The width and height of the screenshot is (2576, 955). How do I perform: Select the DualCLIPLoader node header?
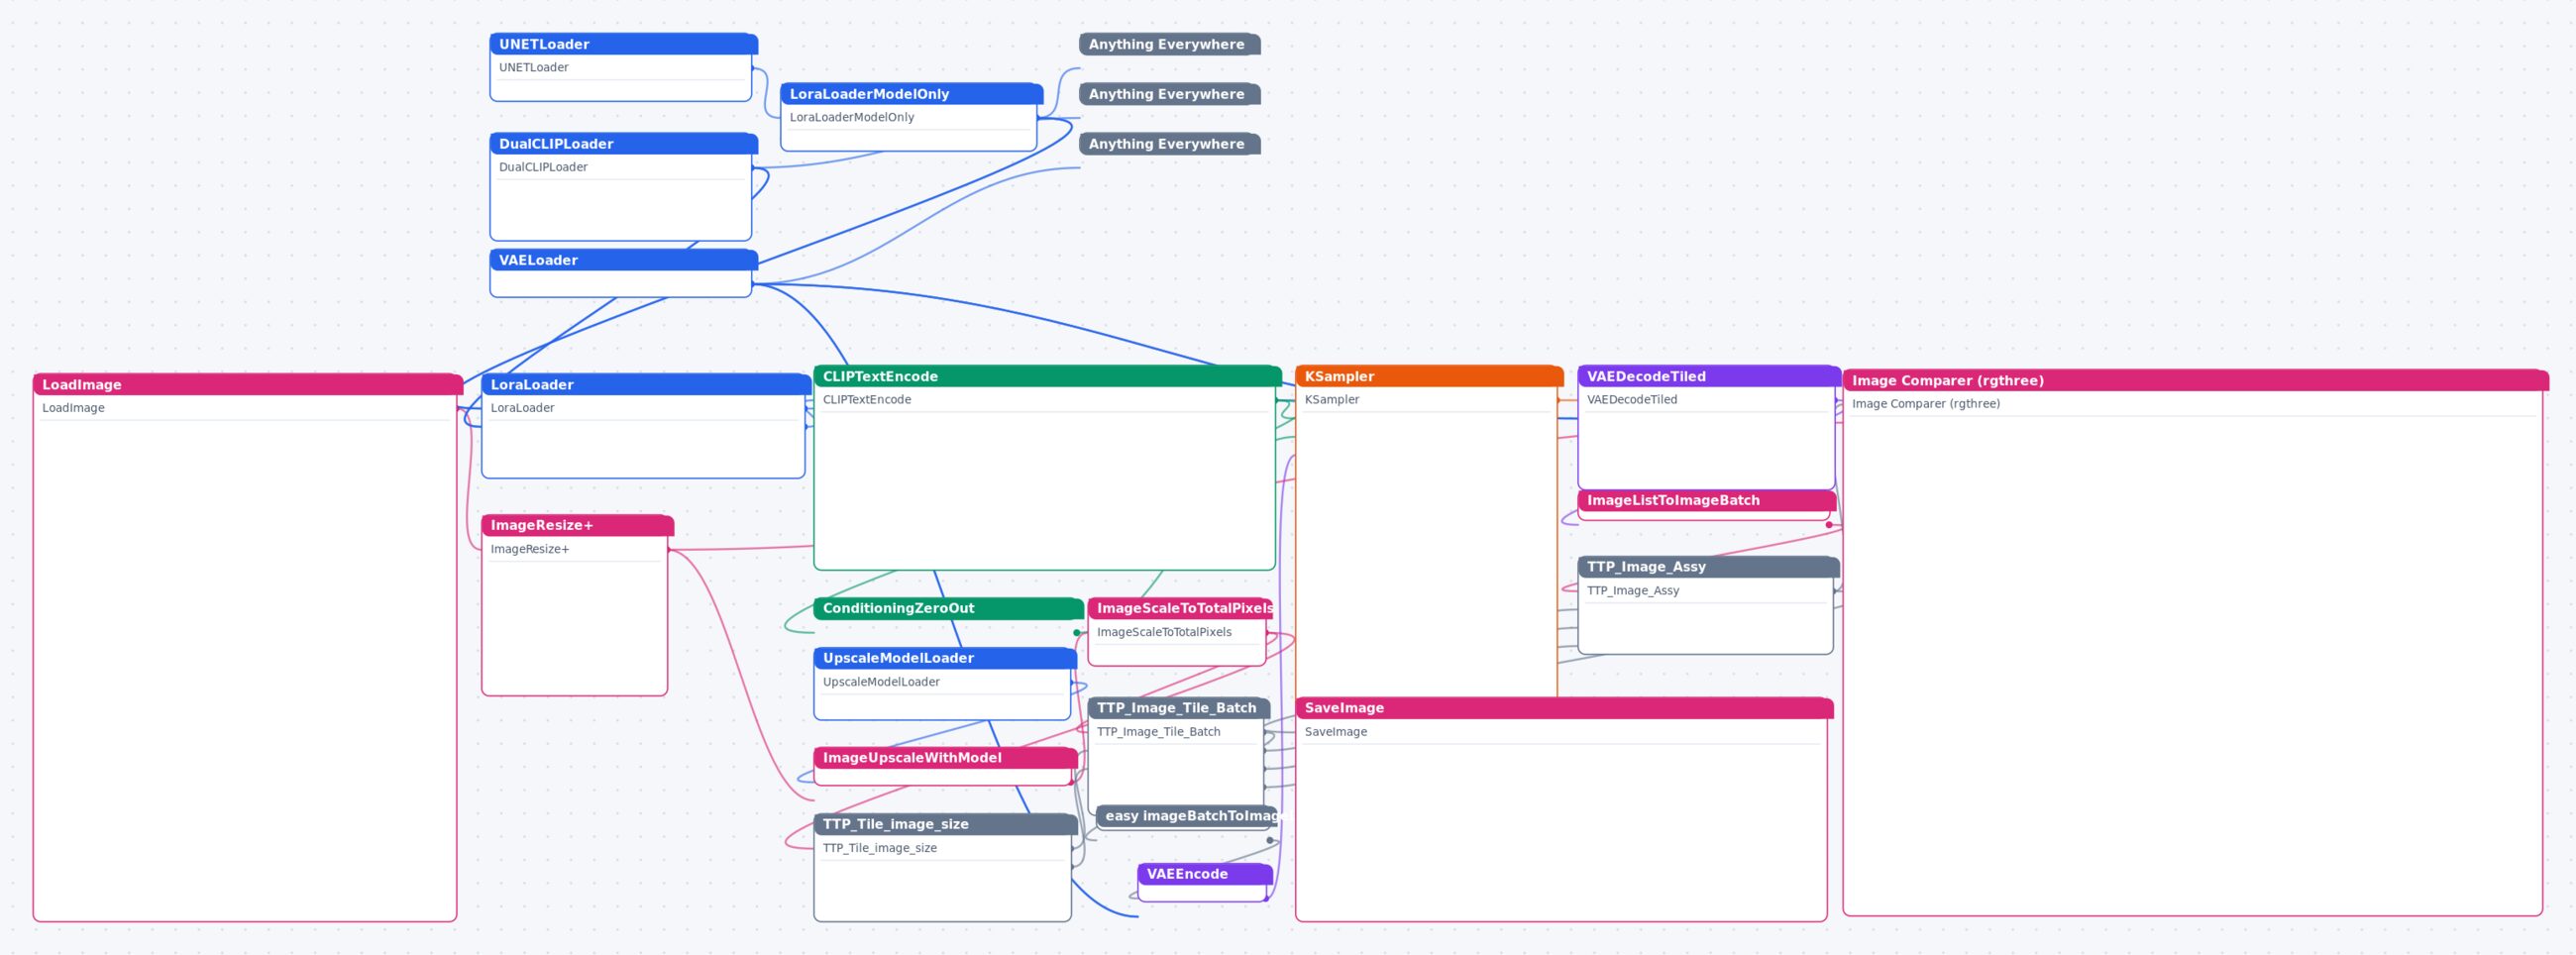(x=623, y=144)
